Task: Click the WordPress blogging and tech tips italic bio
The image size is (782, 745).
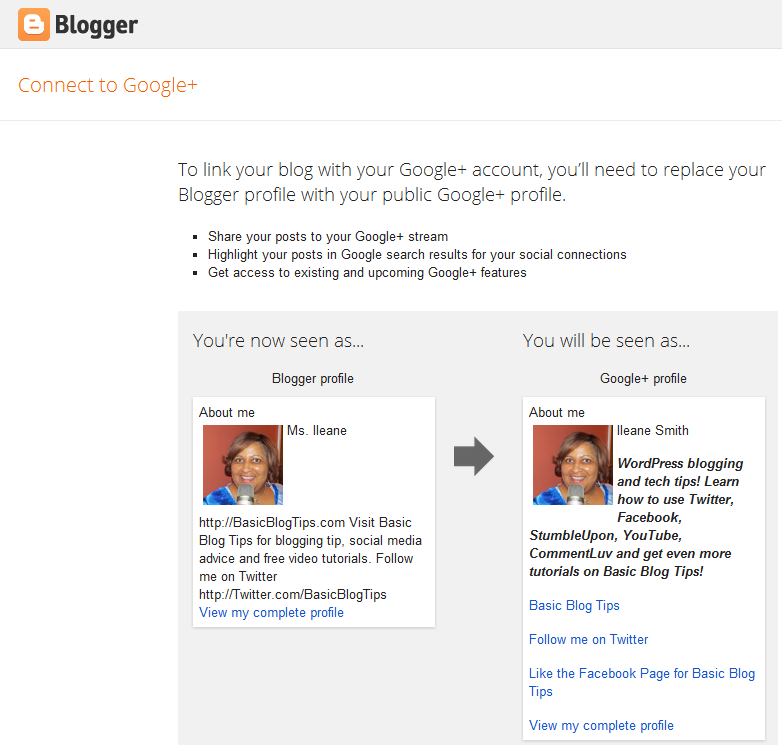Action: (636, 517)
